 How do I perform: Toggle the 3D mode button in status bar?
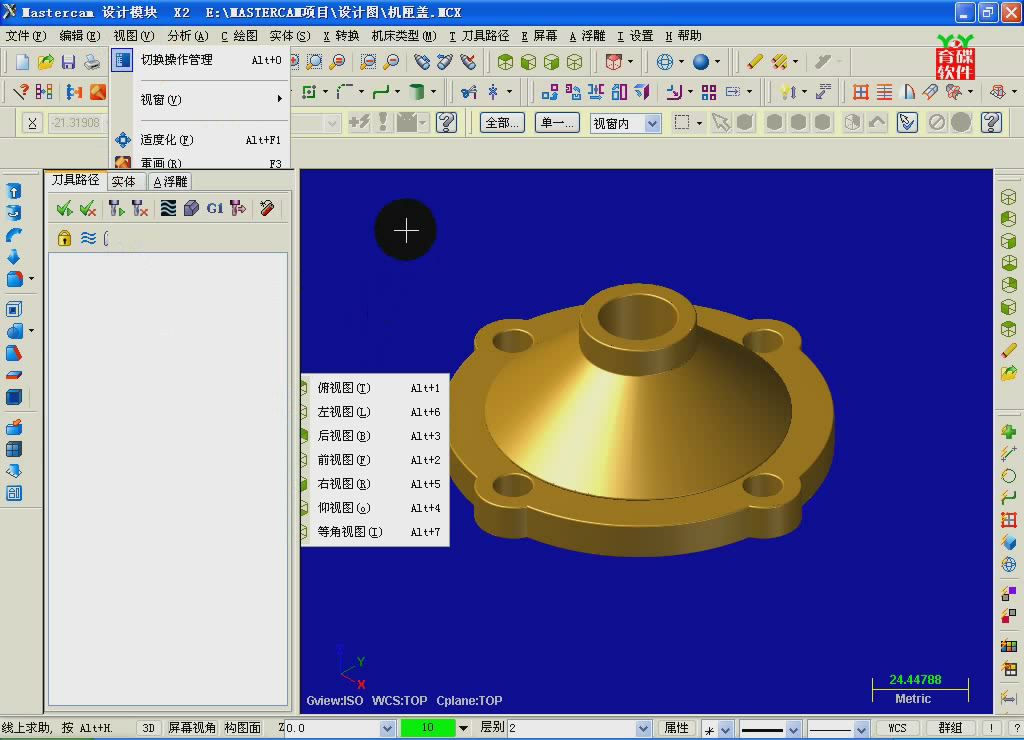148,728
